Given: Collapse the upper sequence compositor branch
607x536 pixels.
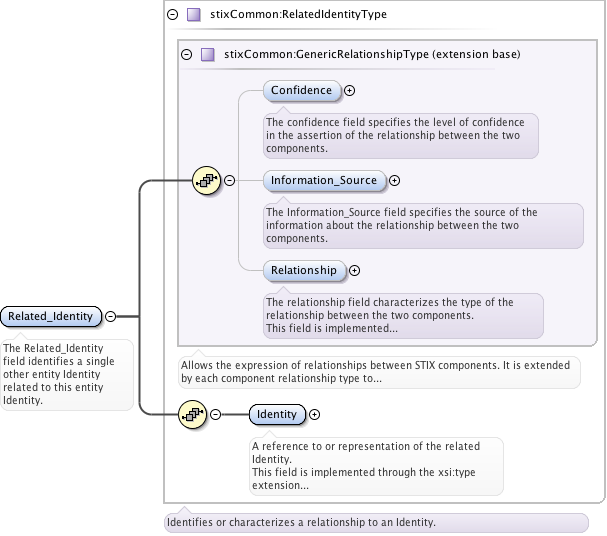Looking at the screenshot, I should pos(229,180).
